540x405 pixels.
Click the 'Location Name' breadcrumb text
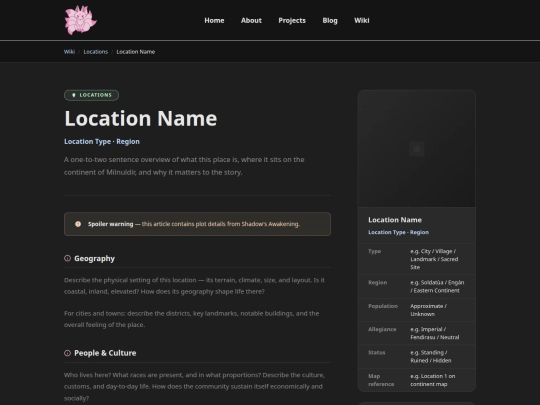pyautogui.click(x=136, y=52)
